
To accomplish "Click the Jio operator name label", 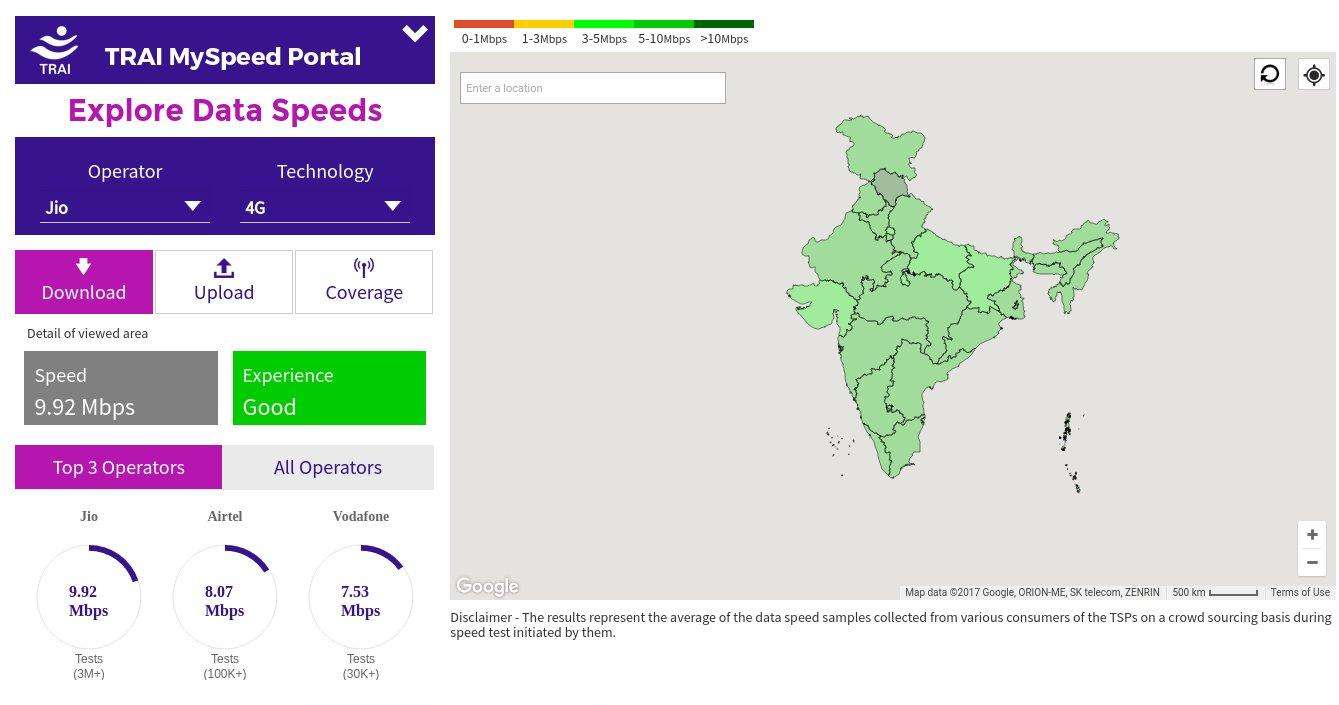I will pyautogui.click(x=89, y=517).
